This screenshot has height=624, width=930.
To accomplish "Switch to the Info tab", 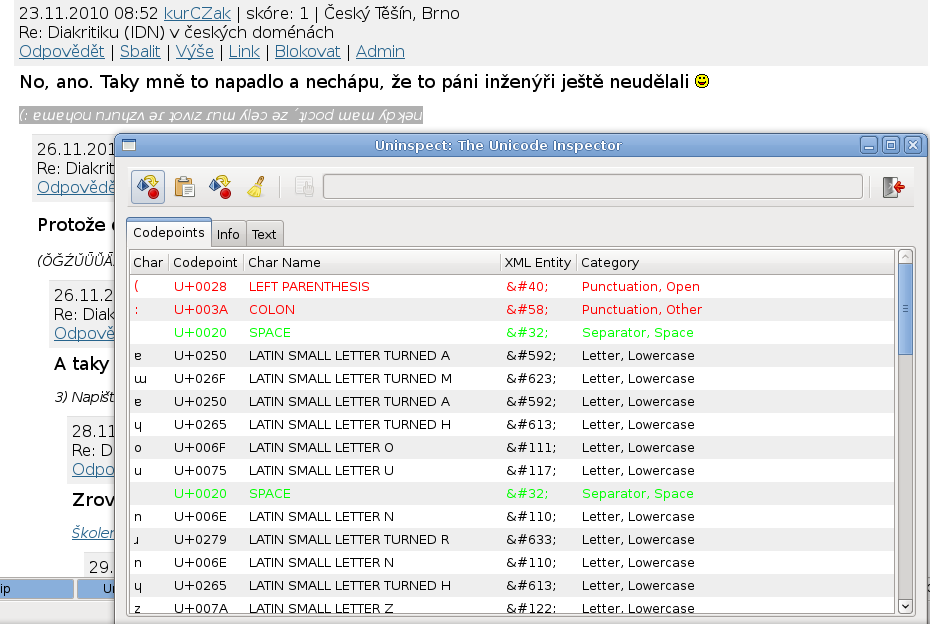I will tap(228, 234).
